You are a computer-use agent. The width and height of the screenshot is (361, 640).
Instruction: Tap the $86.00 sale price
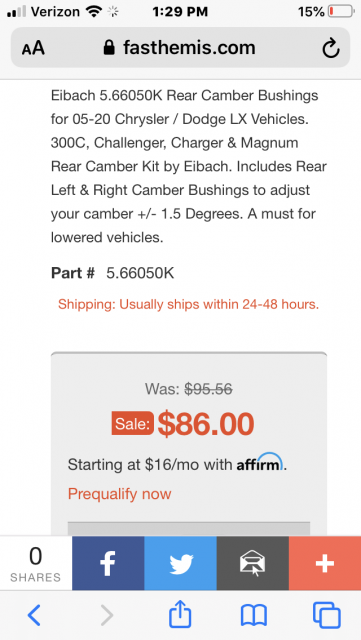(x=206, y=424)
